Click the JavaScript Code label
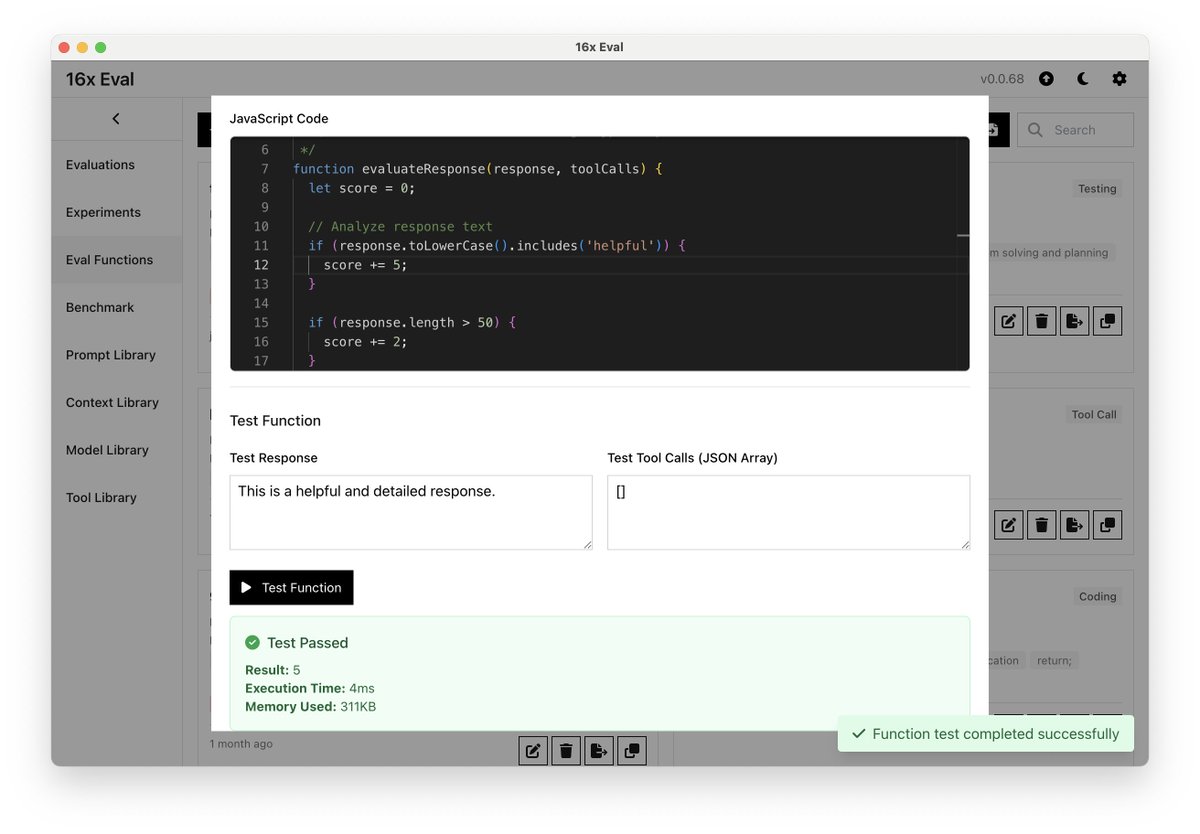Viewport: 1200px width, 834px height. point(279,118)
